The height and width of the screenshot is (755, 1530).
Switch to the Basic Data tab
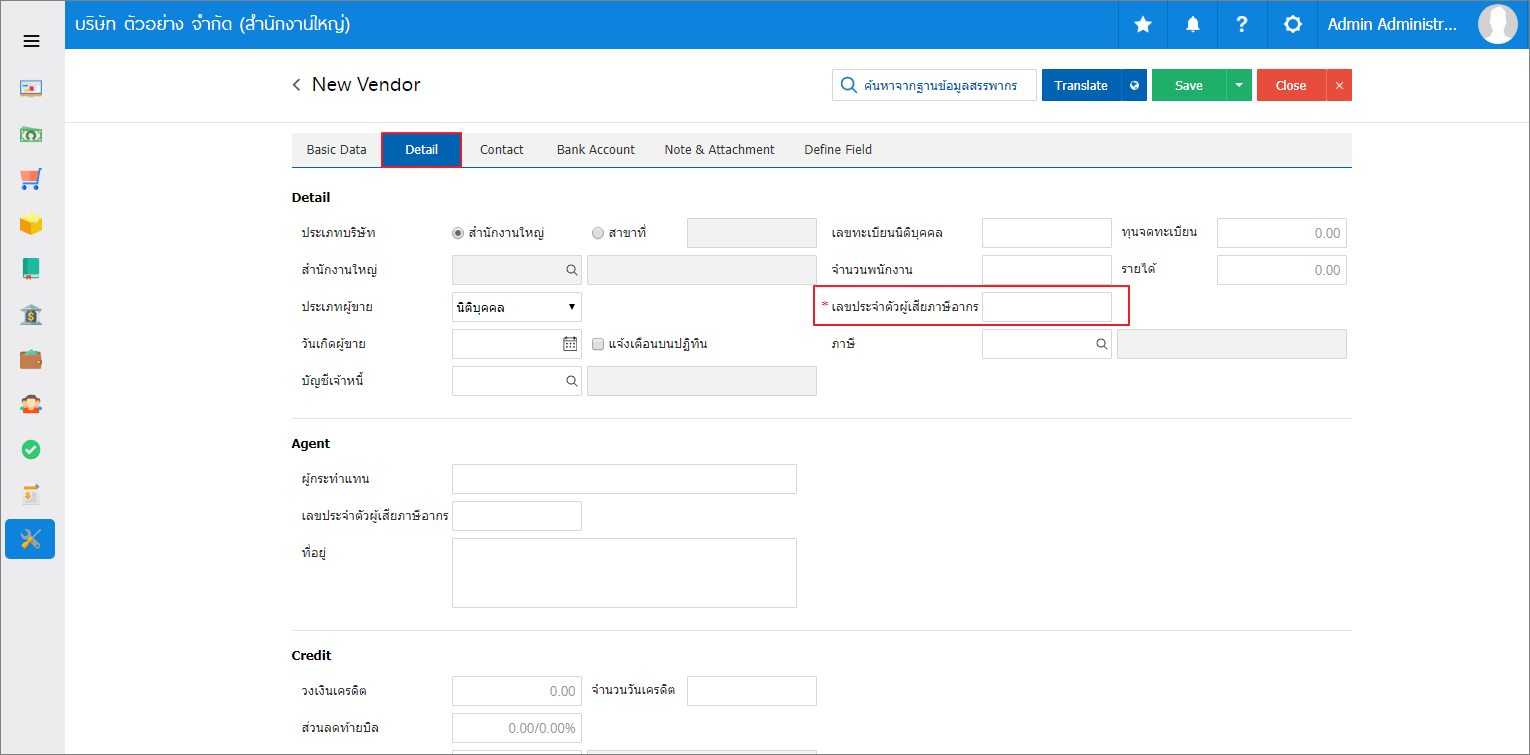click(336, 149)
